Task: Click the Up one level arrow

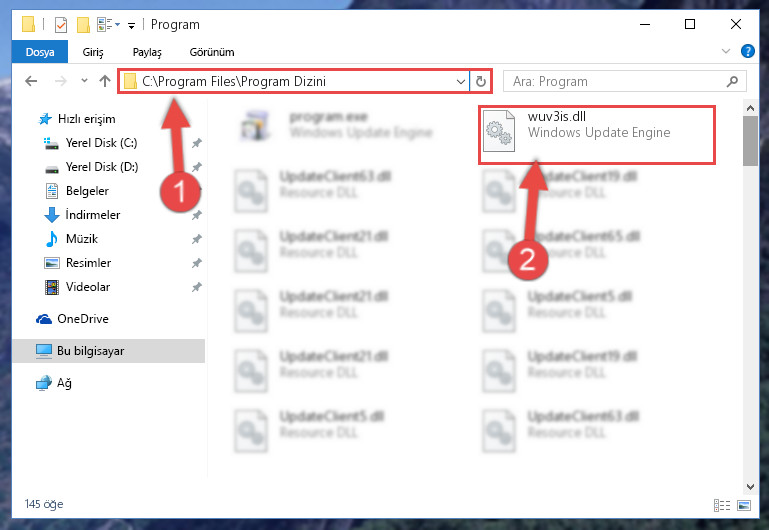Action: [x=104, y=81]
